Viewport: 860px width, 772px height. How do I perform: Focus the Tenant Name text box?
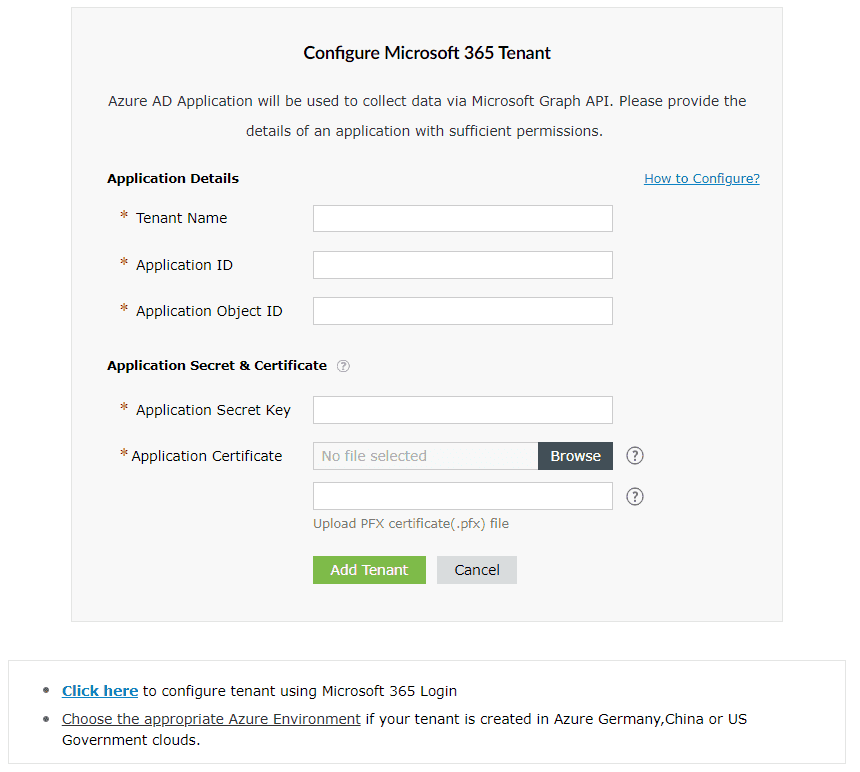[462, 219]
